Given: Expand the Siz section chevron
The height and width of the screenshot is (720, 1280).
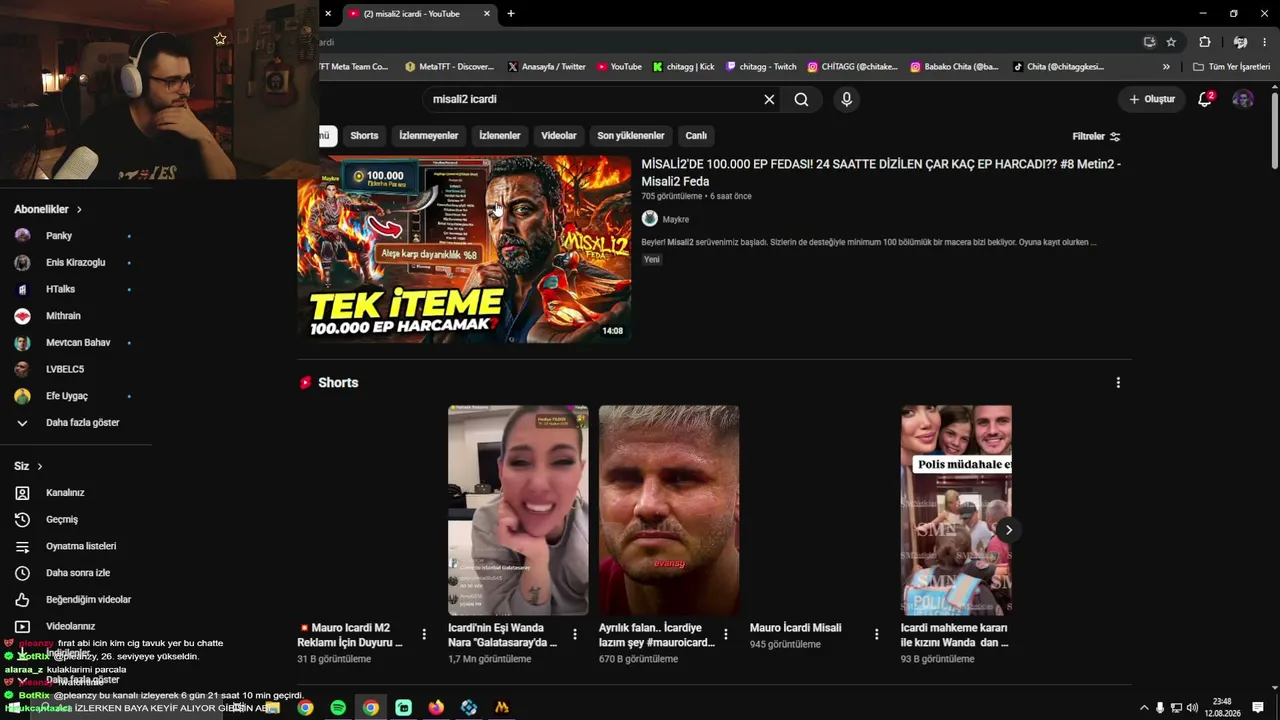Looking at the screenshot, I should pyautogui.click(x=40, y=466).
